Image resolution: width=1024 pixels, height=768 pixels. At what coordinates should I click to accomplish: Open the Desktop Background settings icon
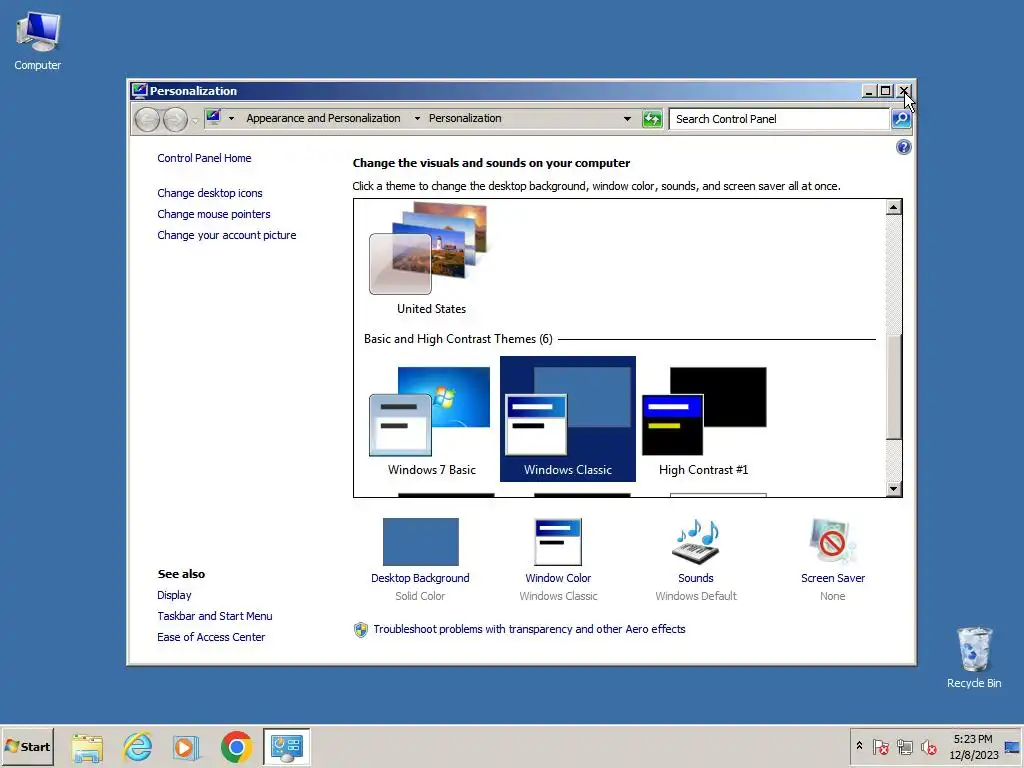coord(421,542)
